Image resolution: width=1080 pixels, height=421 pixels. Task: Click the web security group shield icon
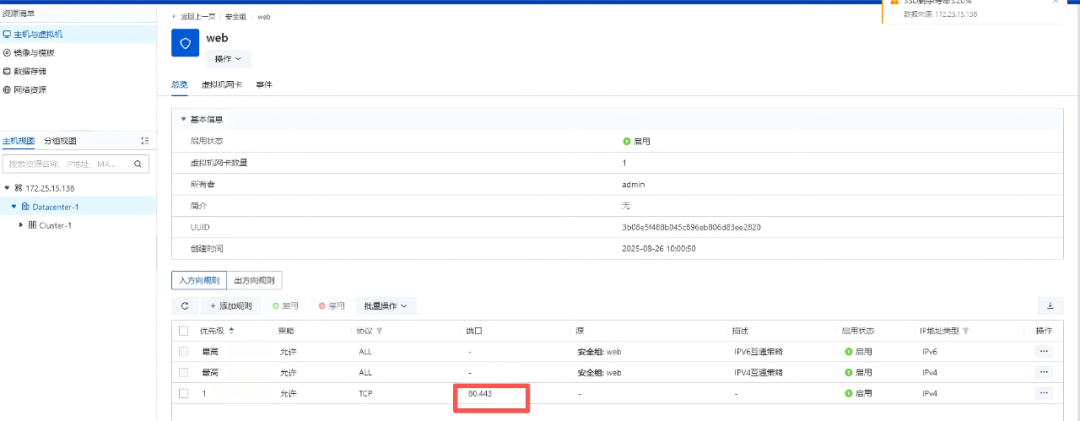tap(185, 43)
